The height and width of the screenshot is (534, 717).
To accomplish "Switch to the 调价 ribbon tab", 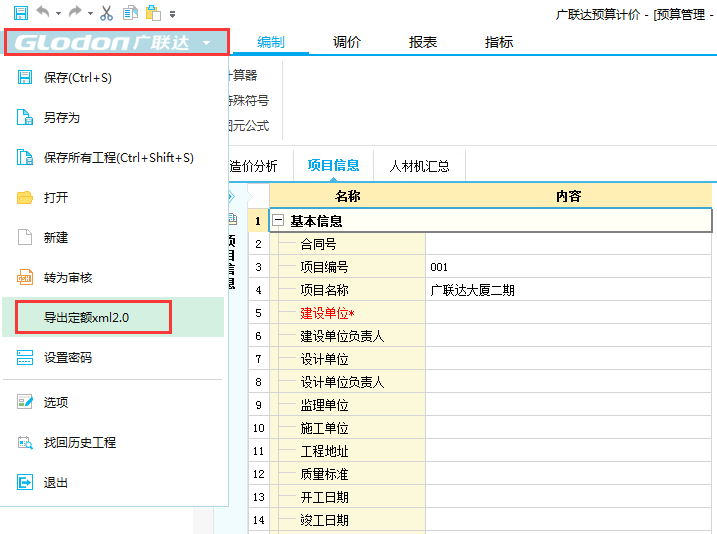I will click(x=347, y=42).
